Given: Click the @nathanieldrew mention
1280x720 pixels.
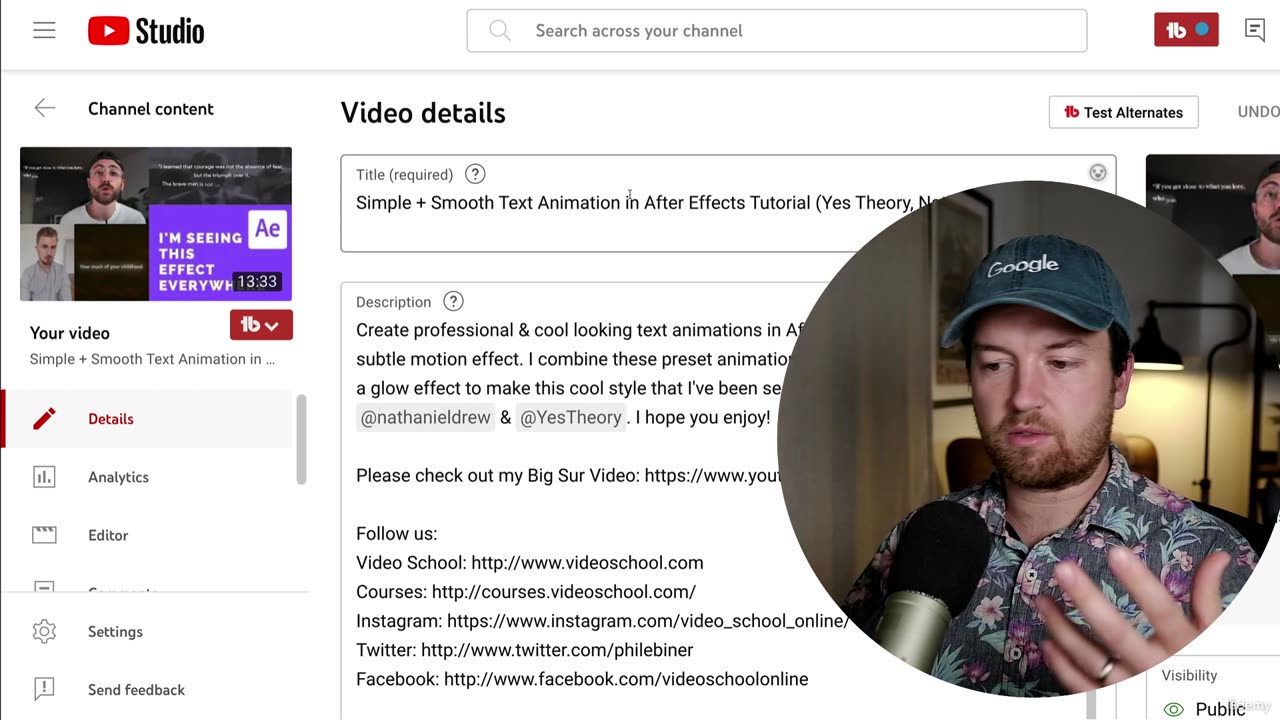Looking at the screenshot, I should tap(426, 417).
